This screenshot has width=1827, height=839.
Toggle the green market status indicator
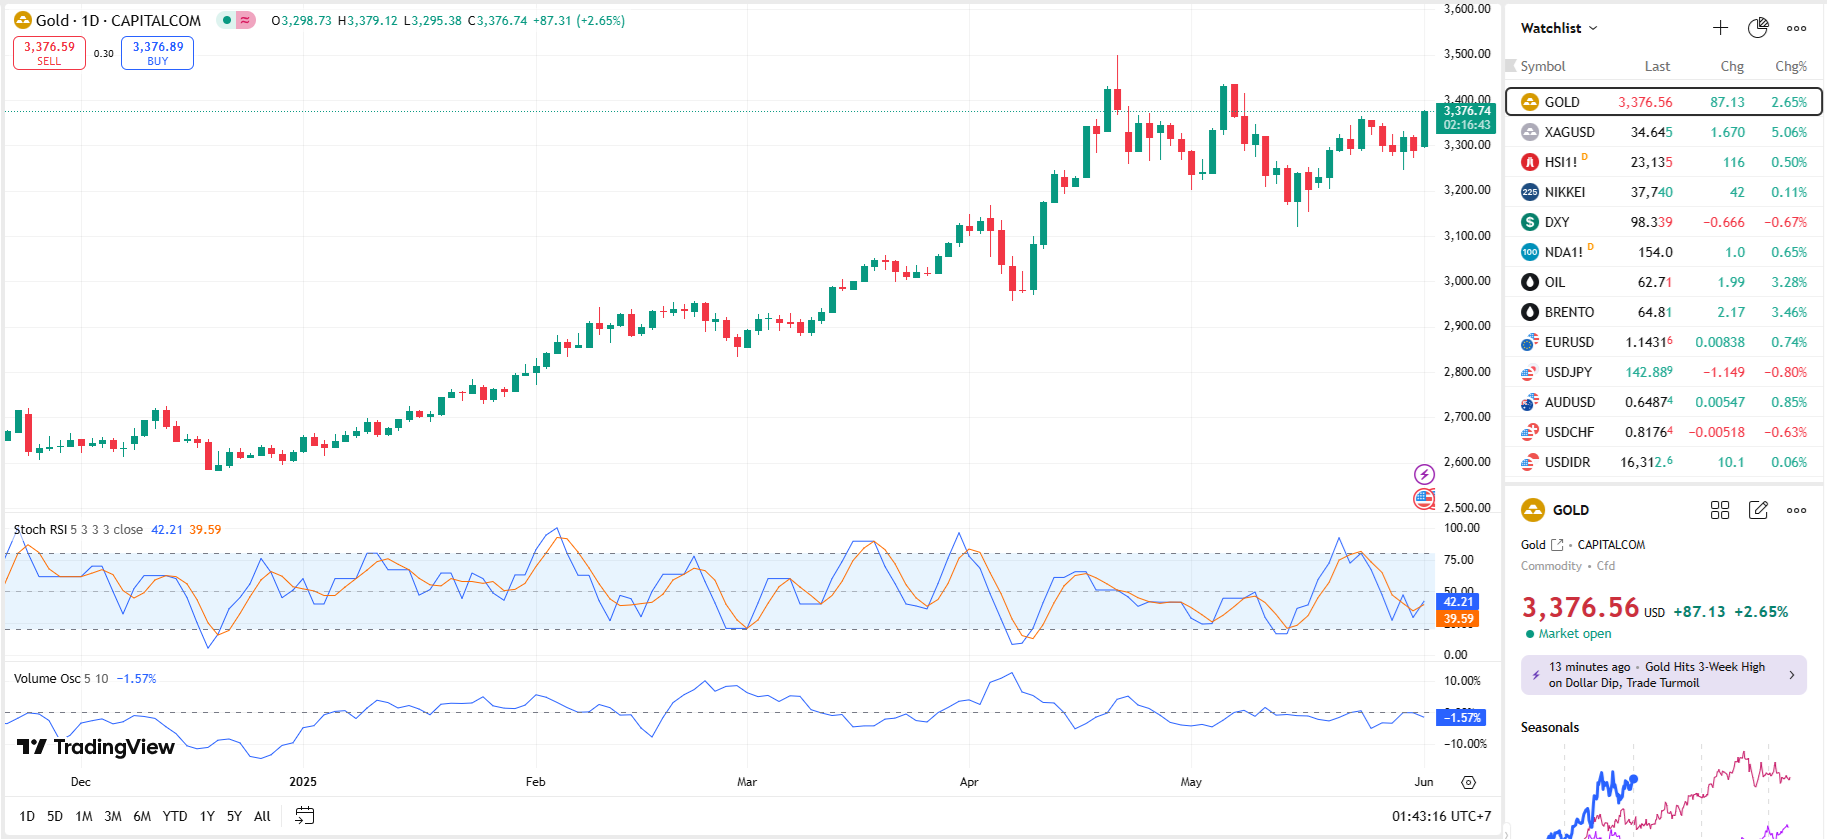tap(227, 20)
